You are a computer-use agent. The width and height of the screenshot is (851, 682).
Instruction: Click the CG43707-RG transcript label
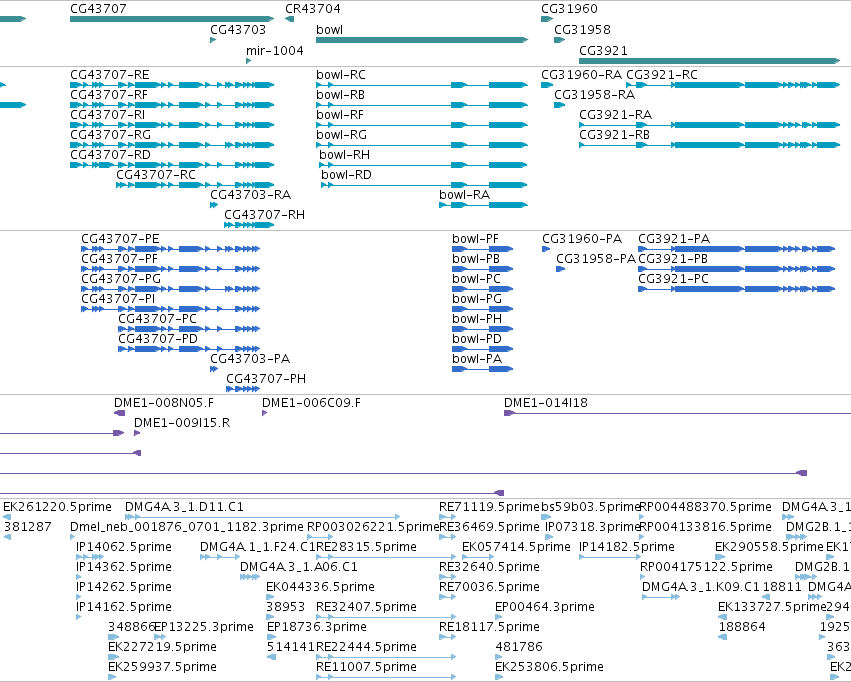click(110, 135)
